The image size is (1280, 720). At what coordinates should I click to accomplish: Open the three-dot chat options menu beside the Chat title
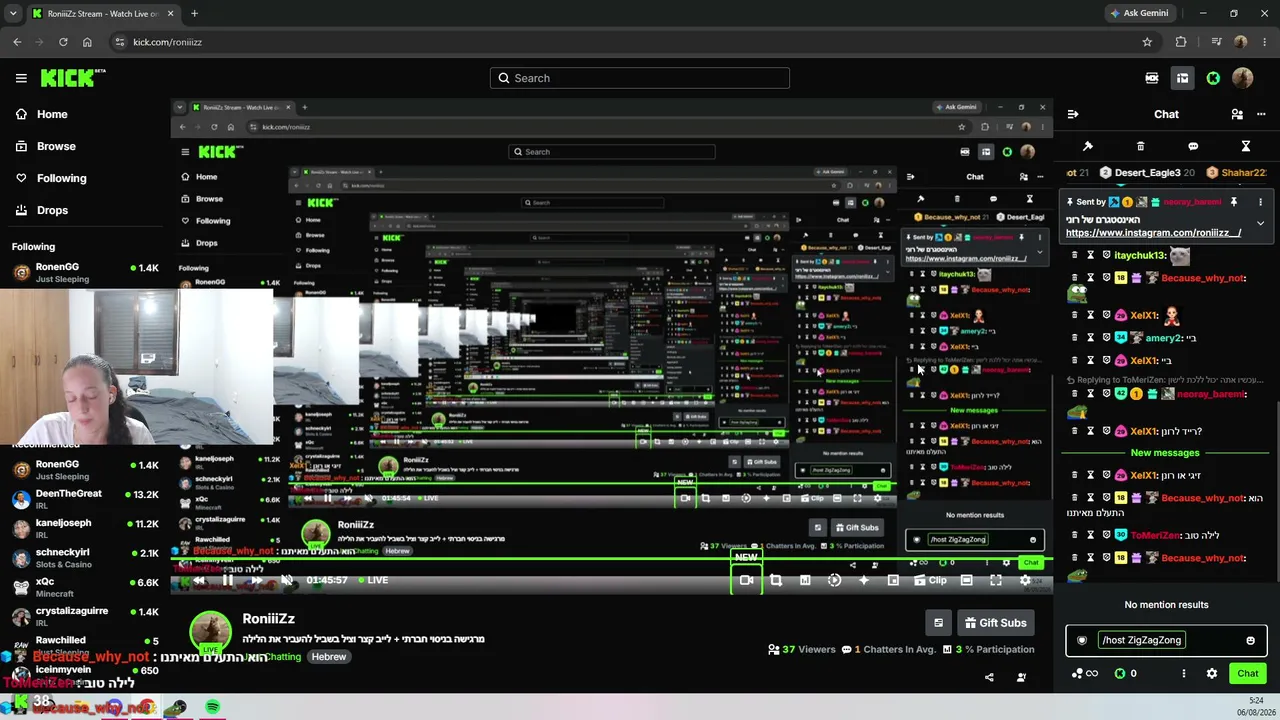point(1260,114)
